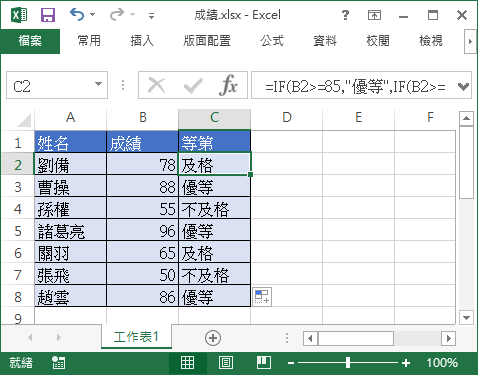Expand the Name Box dropdown
This screenshot has height=375, width=478.
tap(98, 84)
